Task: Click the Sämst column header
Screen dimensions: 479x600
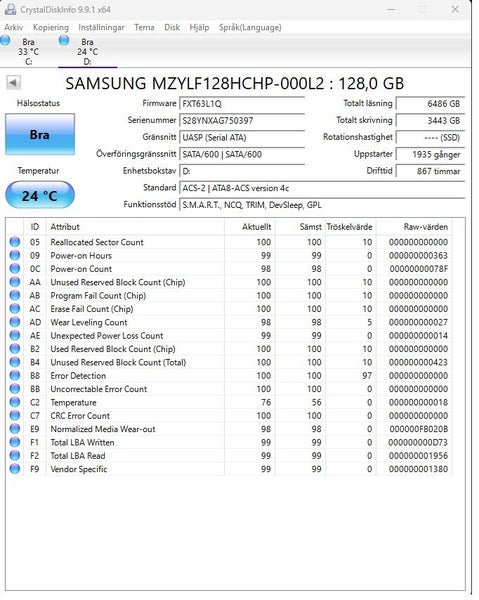Action: coord(300,227)
